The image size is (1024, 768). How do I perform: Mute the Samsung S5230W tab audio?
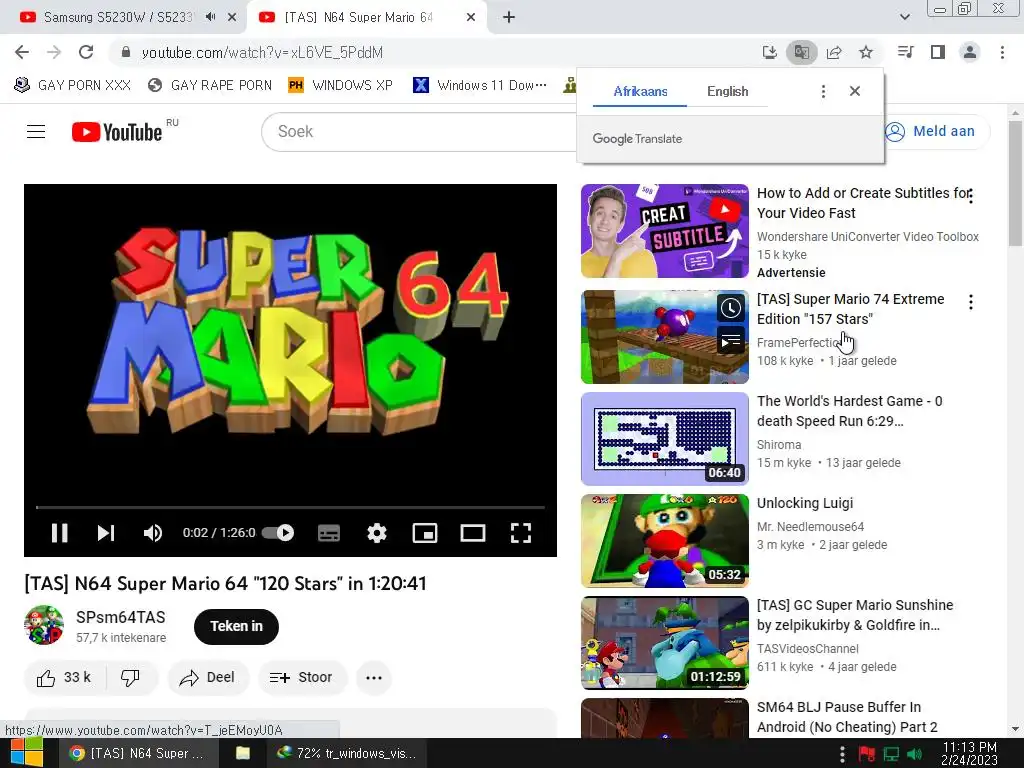210,18
